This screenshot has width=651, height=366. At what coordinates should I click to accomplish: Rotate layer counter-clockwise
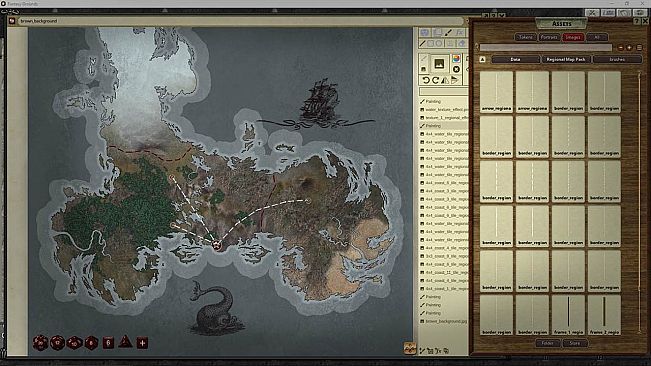(x=426, y=80)
